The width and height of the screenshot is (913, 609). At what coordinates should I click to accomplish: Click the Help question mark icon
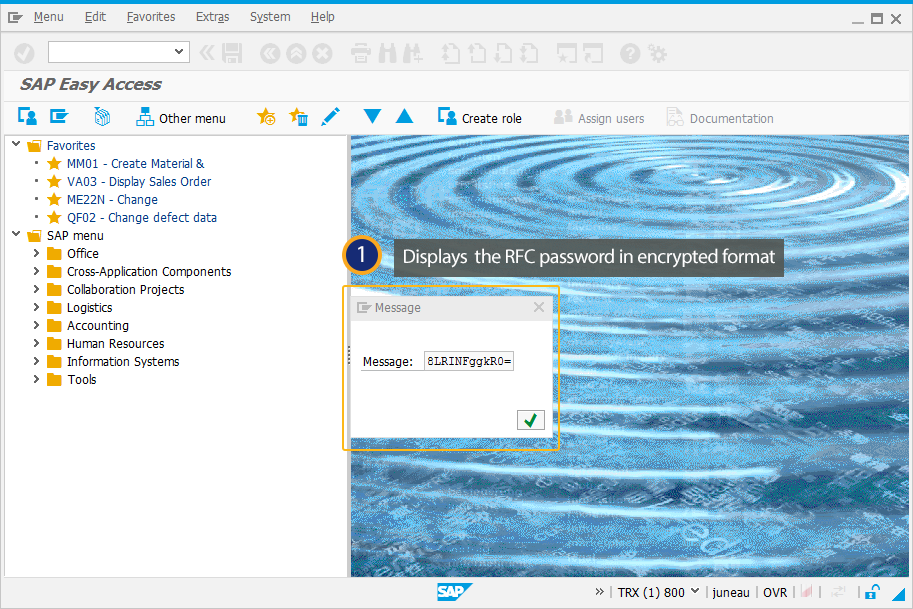[630, 54]
